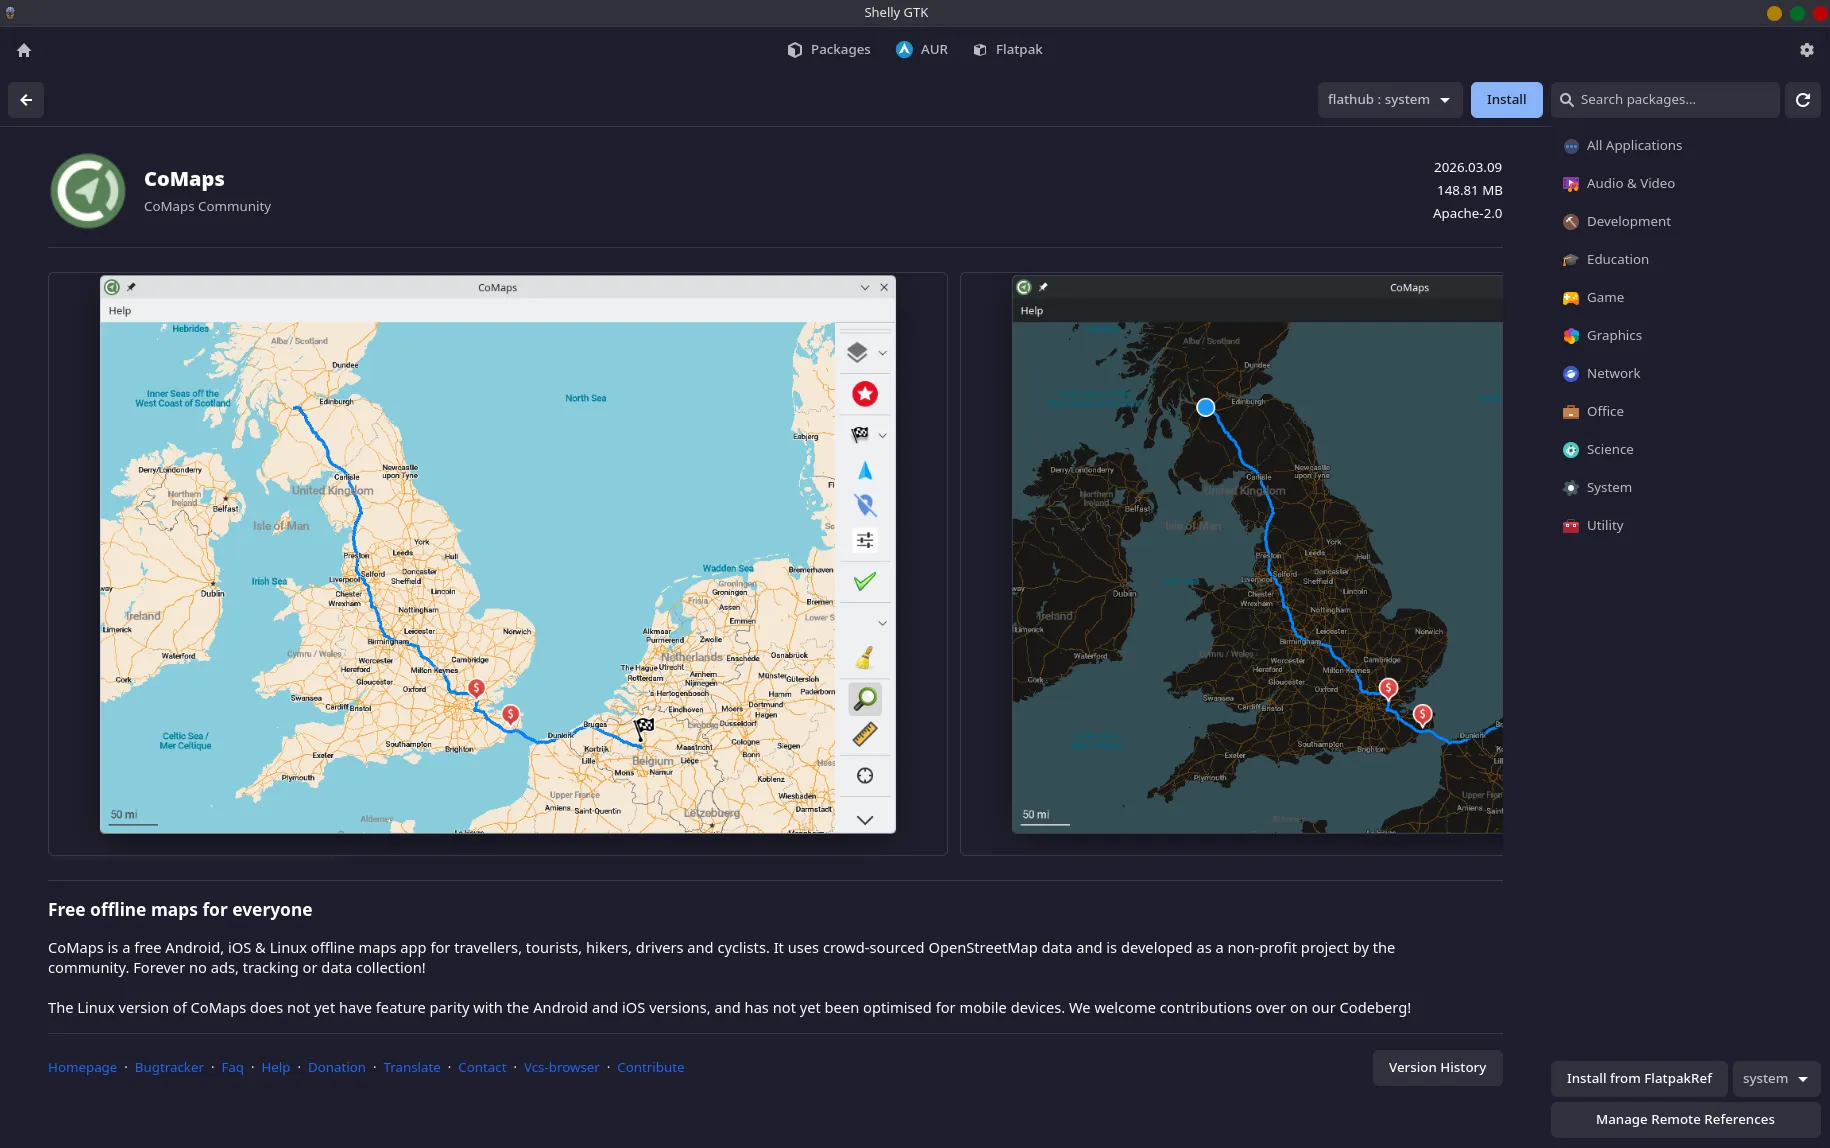Viewport: 1830px width, 1148px height.
Task: Browse the Development category
Action: [1685, 222]
